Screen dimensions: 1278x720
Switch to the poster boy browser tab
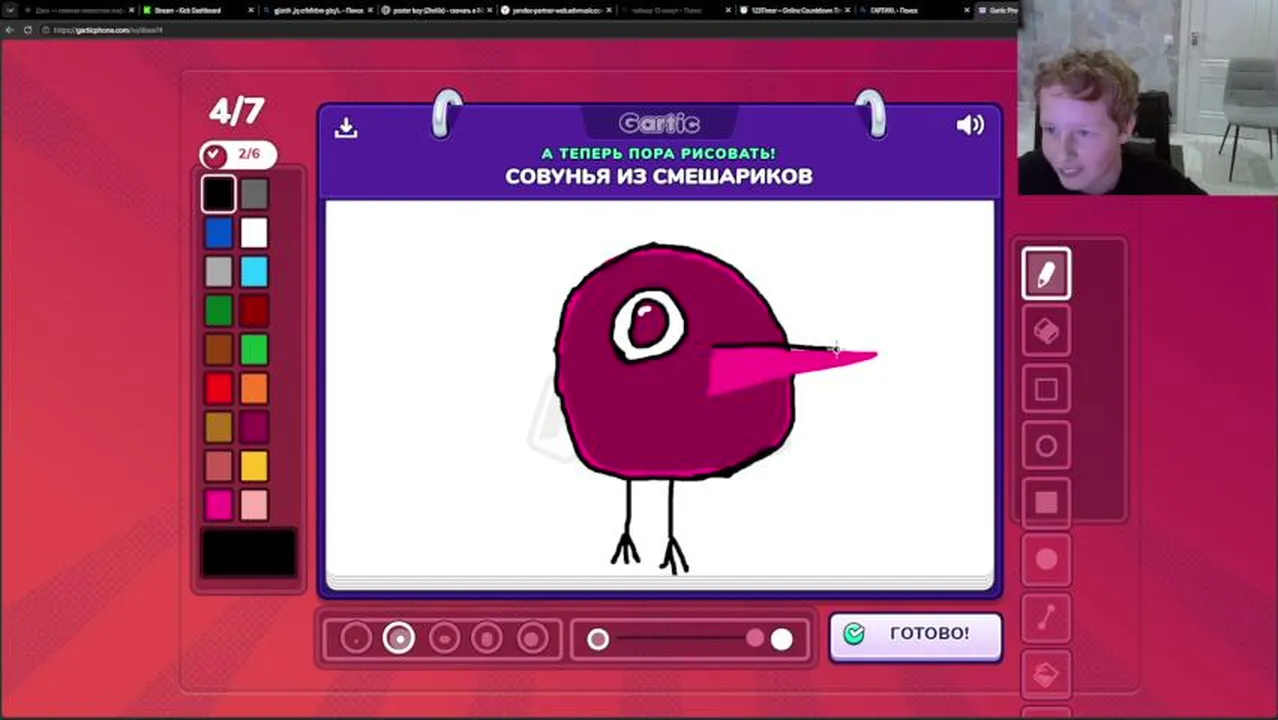point(435,10)
